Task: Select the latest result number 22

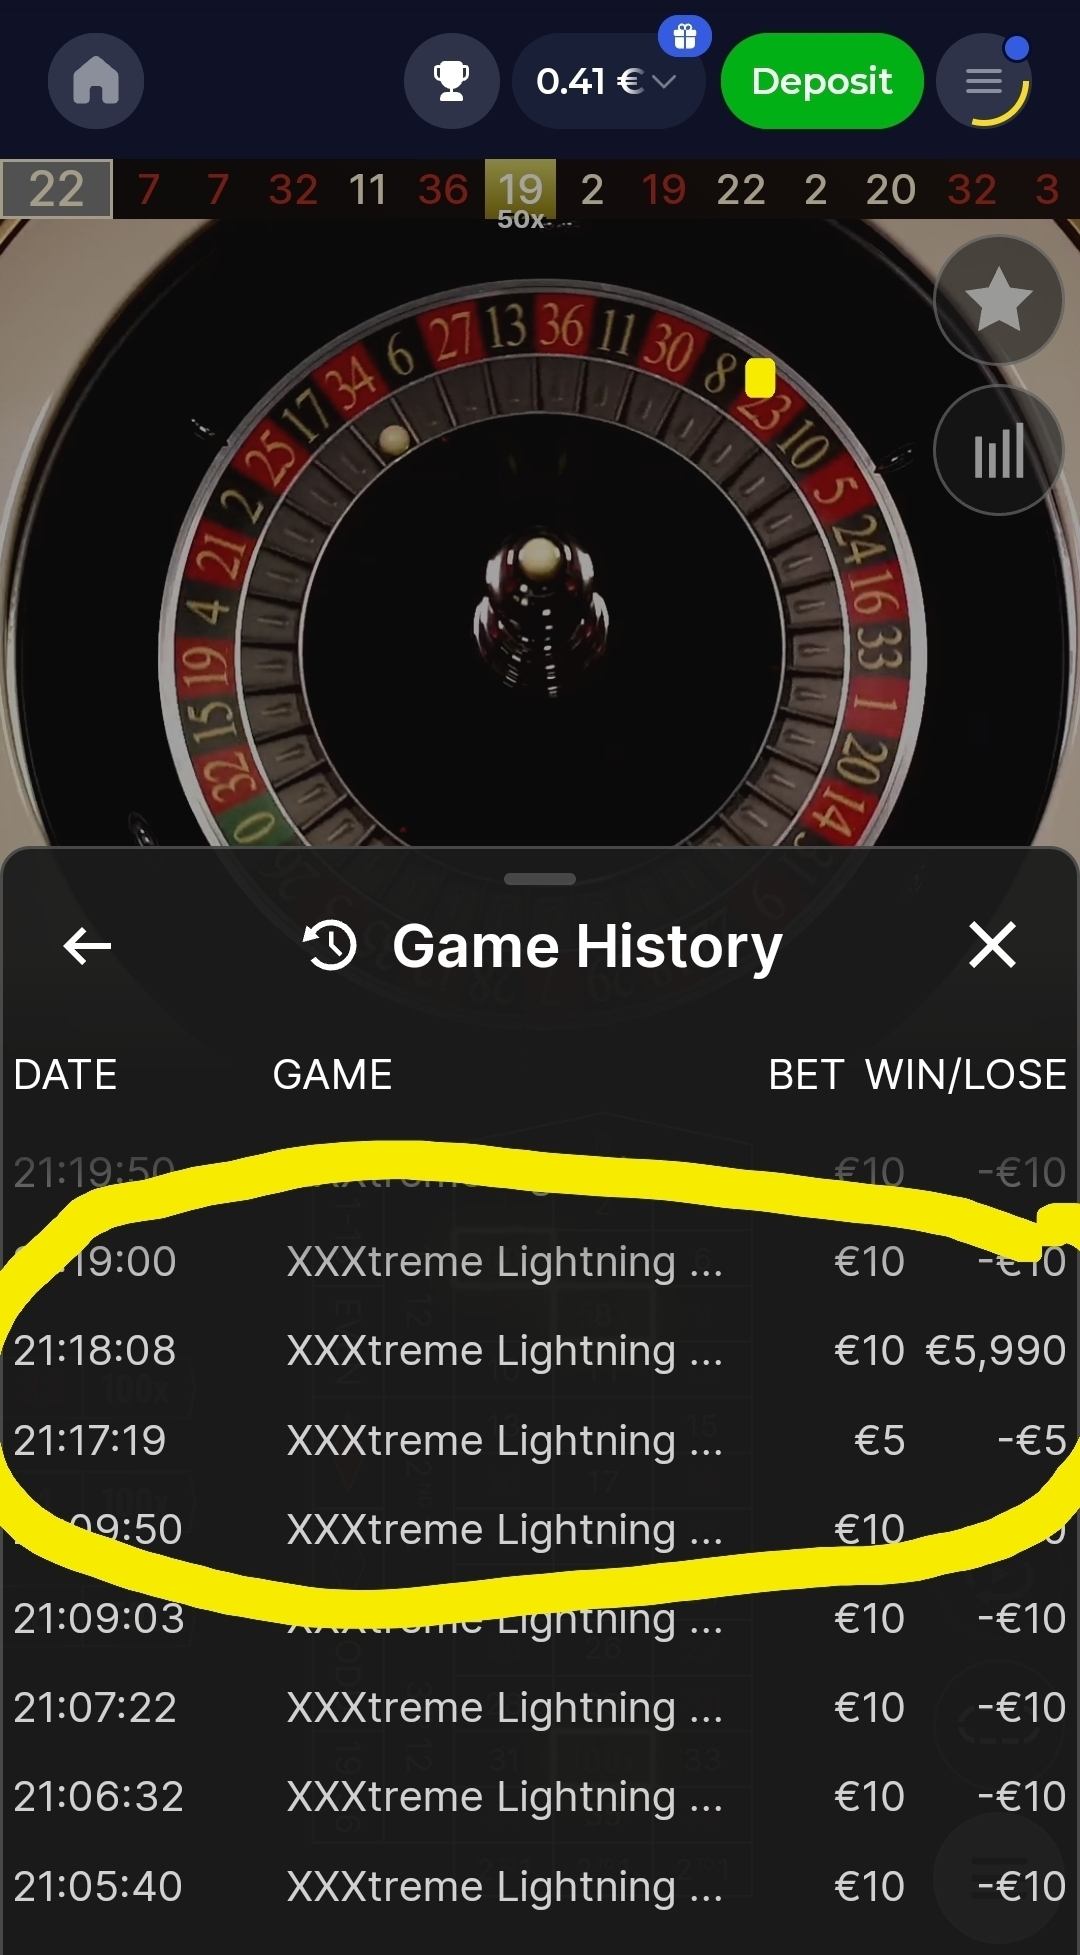Action: (57, 189)
